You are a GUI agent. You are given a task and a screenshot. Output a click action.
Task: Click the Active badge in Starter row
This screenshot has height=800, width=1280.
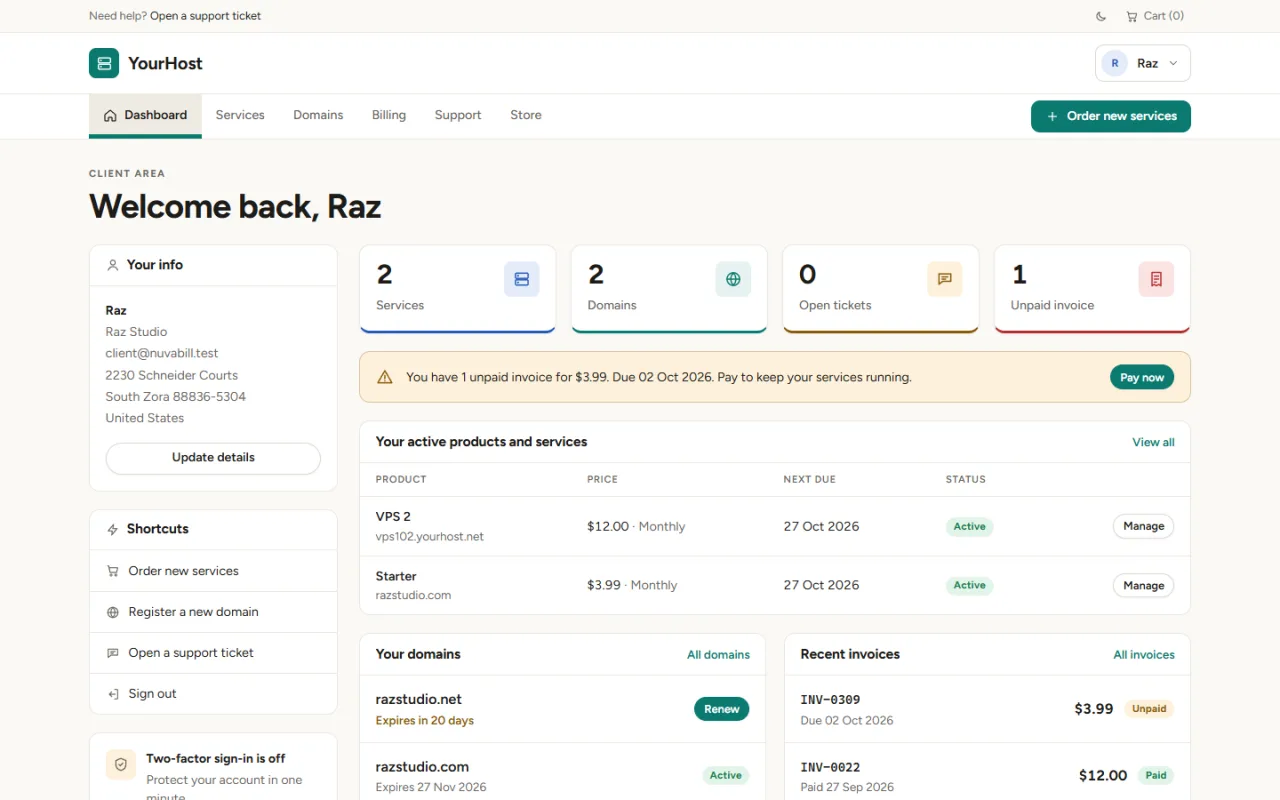[969, 585]
